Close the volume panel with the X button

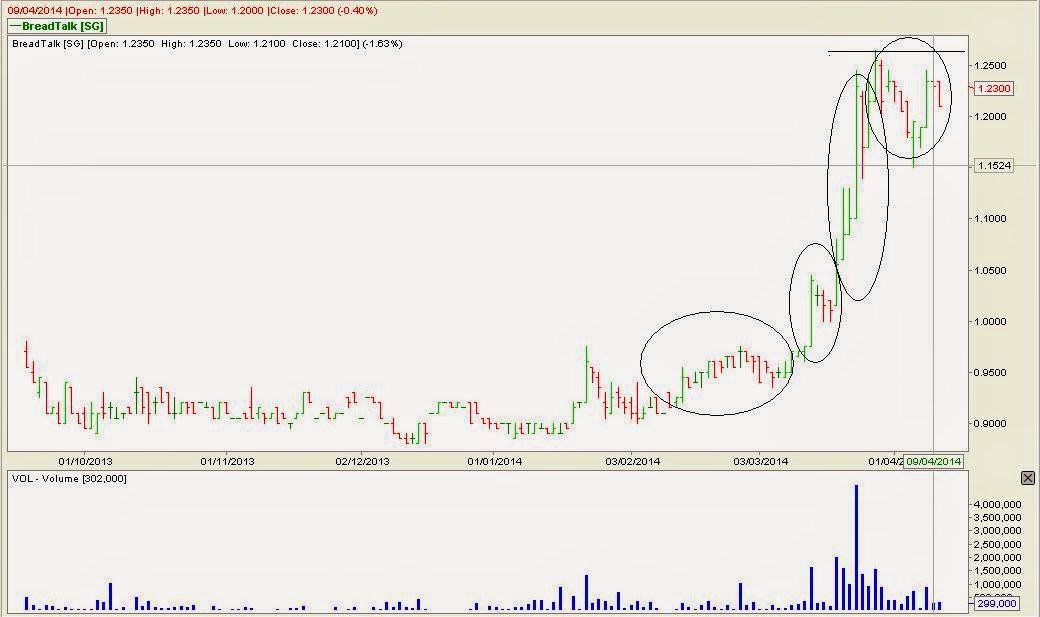pyautogui.click(x=1027, y=478)
